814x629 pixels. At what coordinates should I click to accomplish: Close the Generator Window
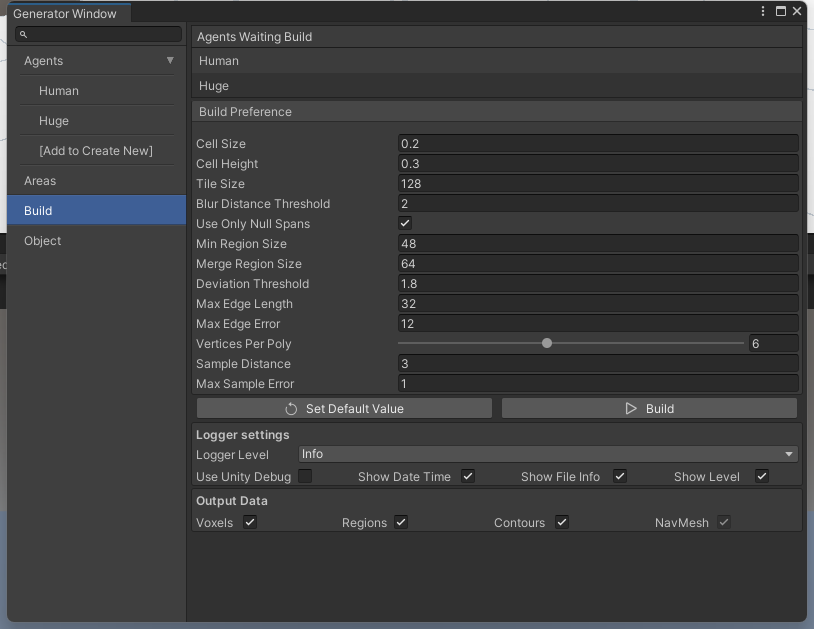click(x=797, y=11)
